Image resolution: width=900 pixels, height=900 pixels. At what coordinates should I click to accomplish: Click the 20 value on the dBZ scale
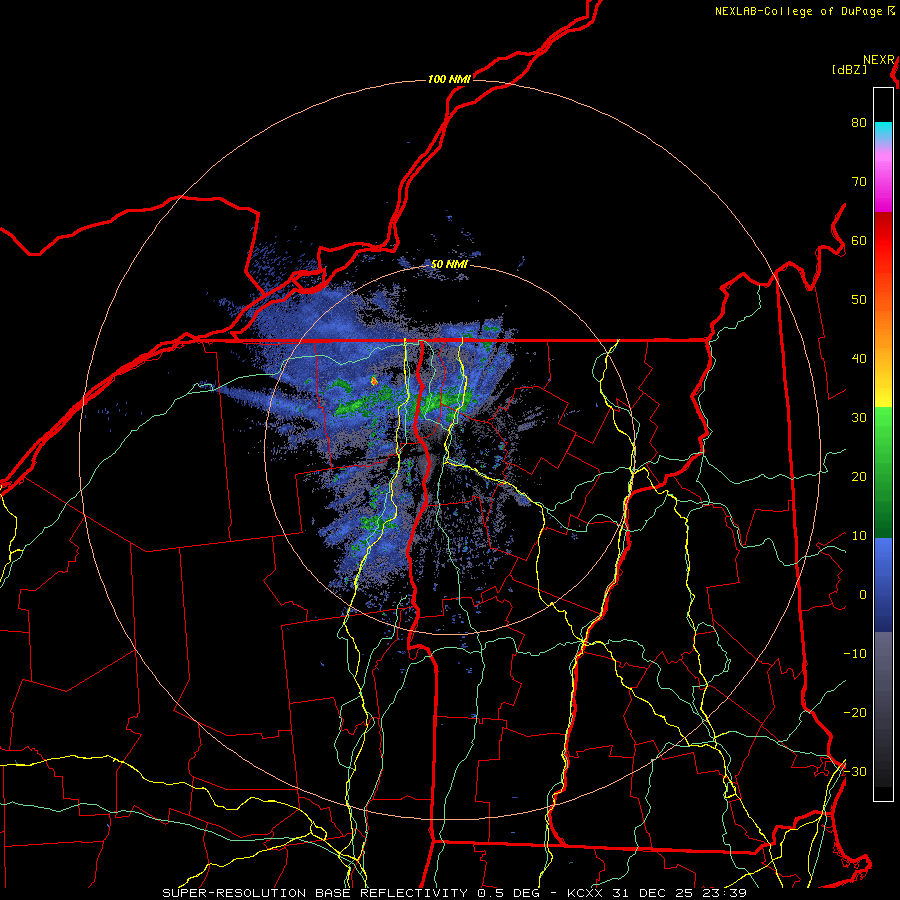[x=859, y=476]
